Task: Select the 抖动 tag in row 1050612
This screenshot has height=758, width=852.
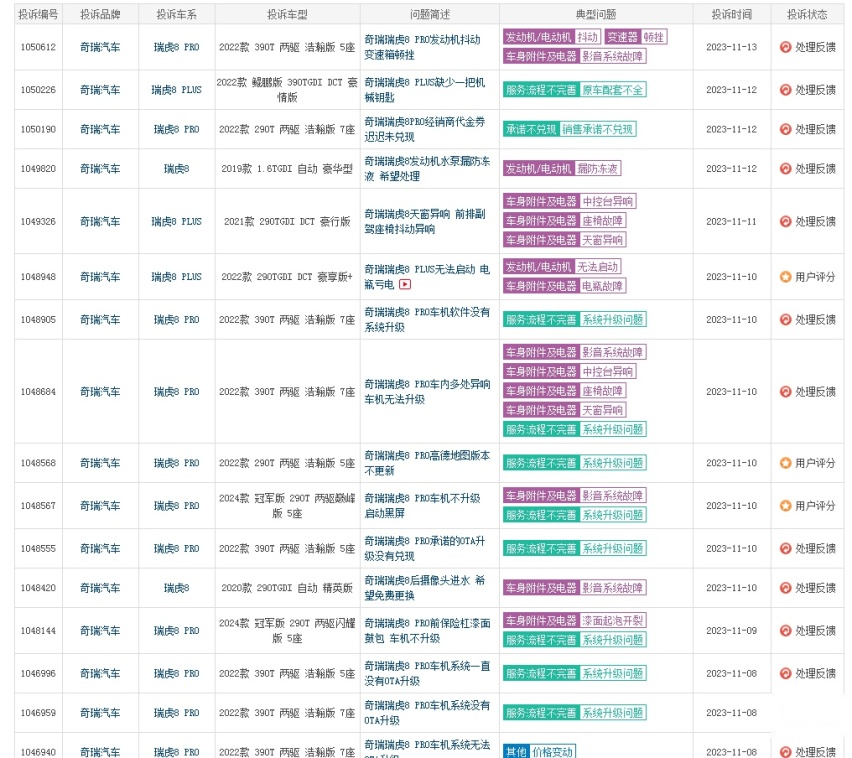Action: point(587,37)
